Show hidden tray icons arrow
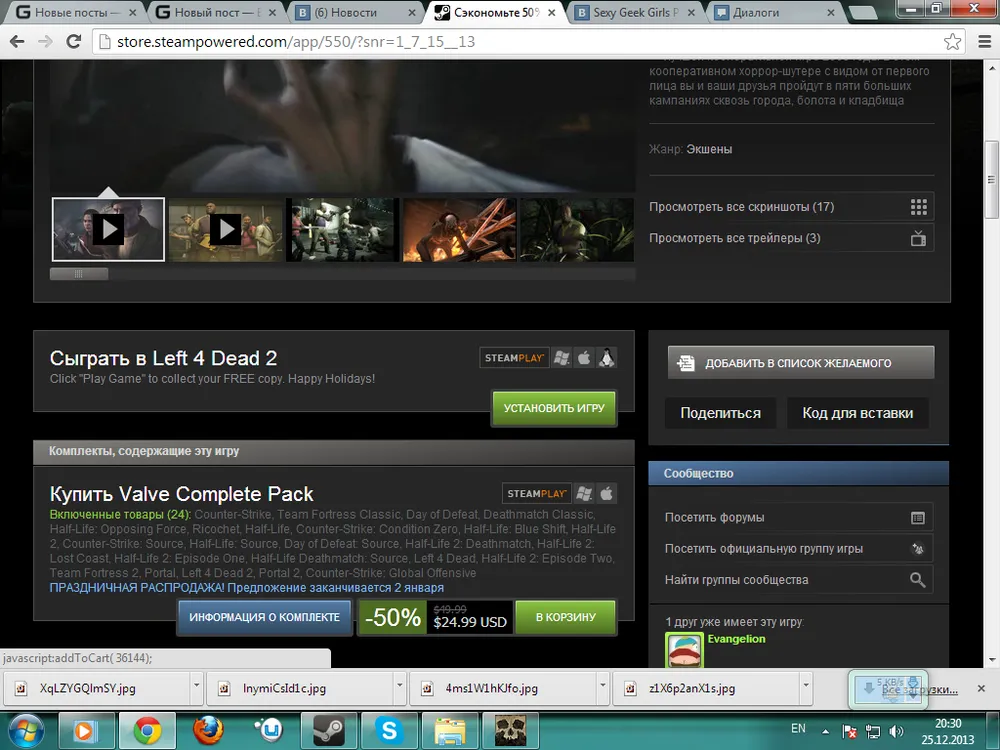Screen dimensions: 1000x750 825,732
